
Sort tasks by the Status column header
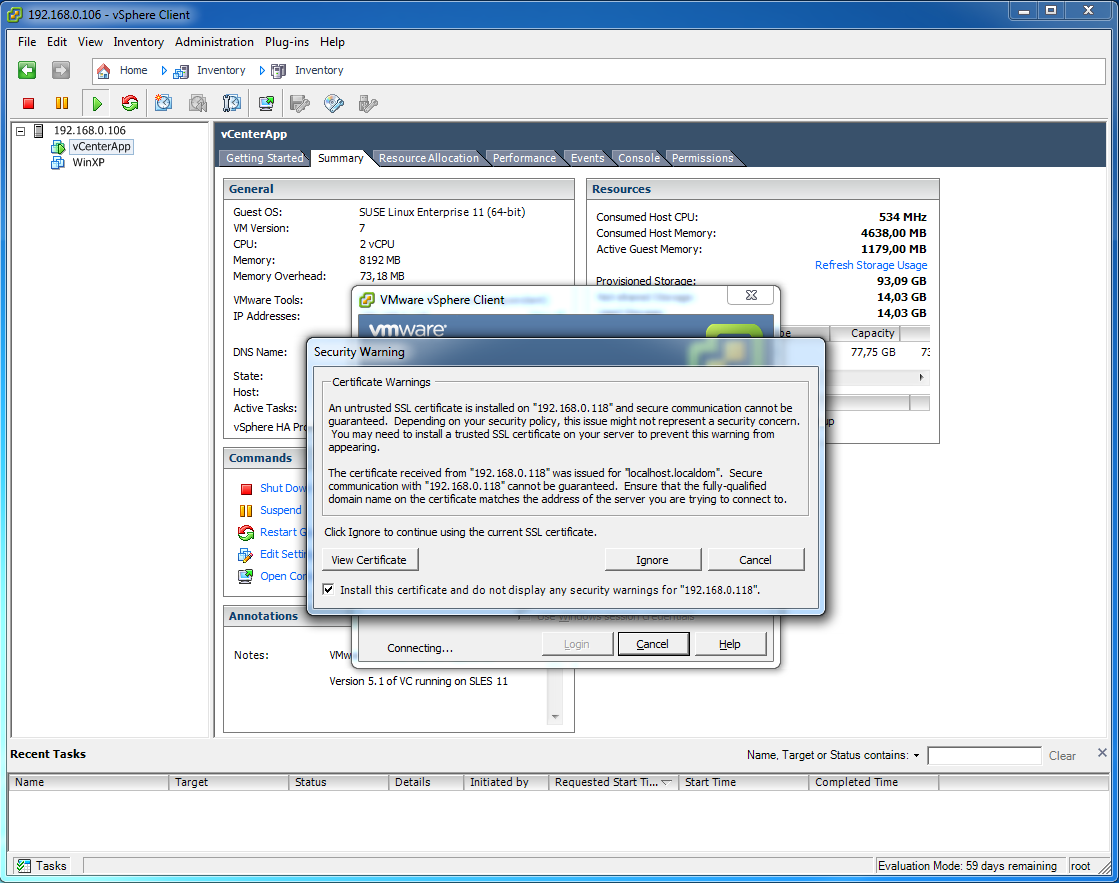point(338,782)
